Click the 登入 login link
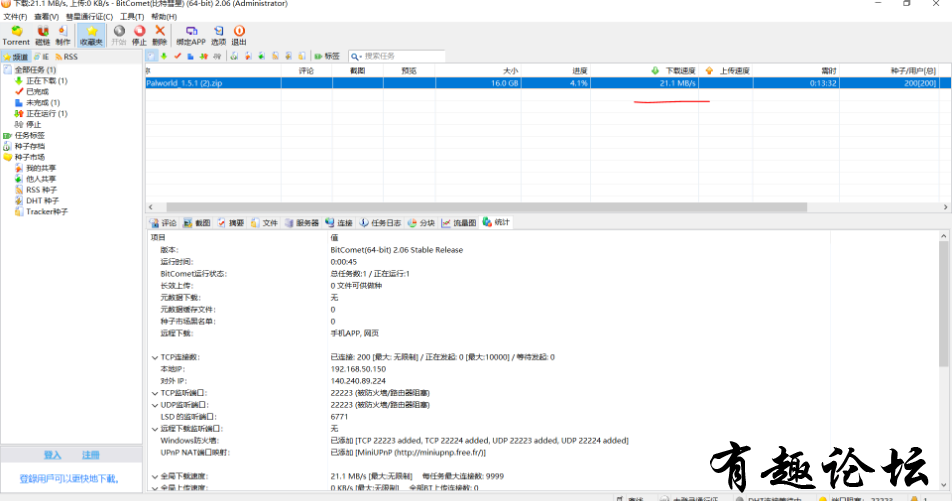Screen dimensions: 952x501 pos(52,455)
